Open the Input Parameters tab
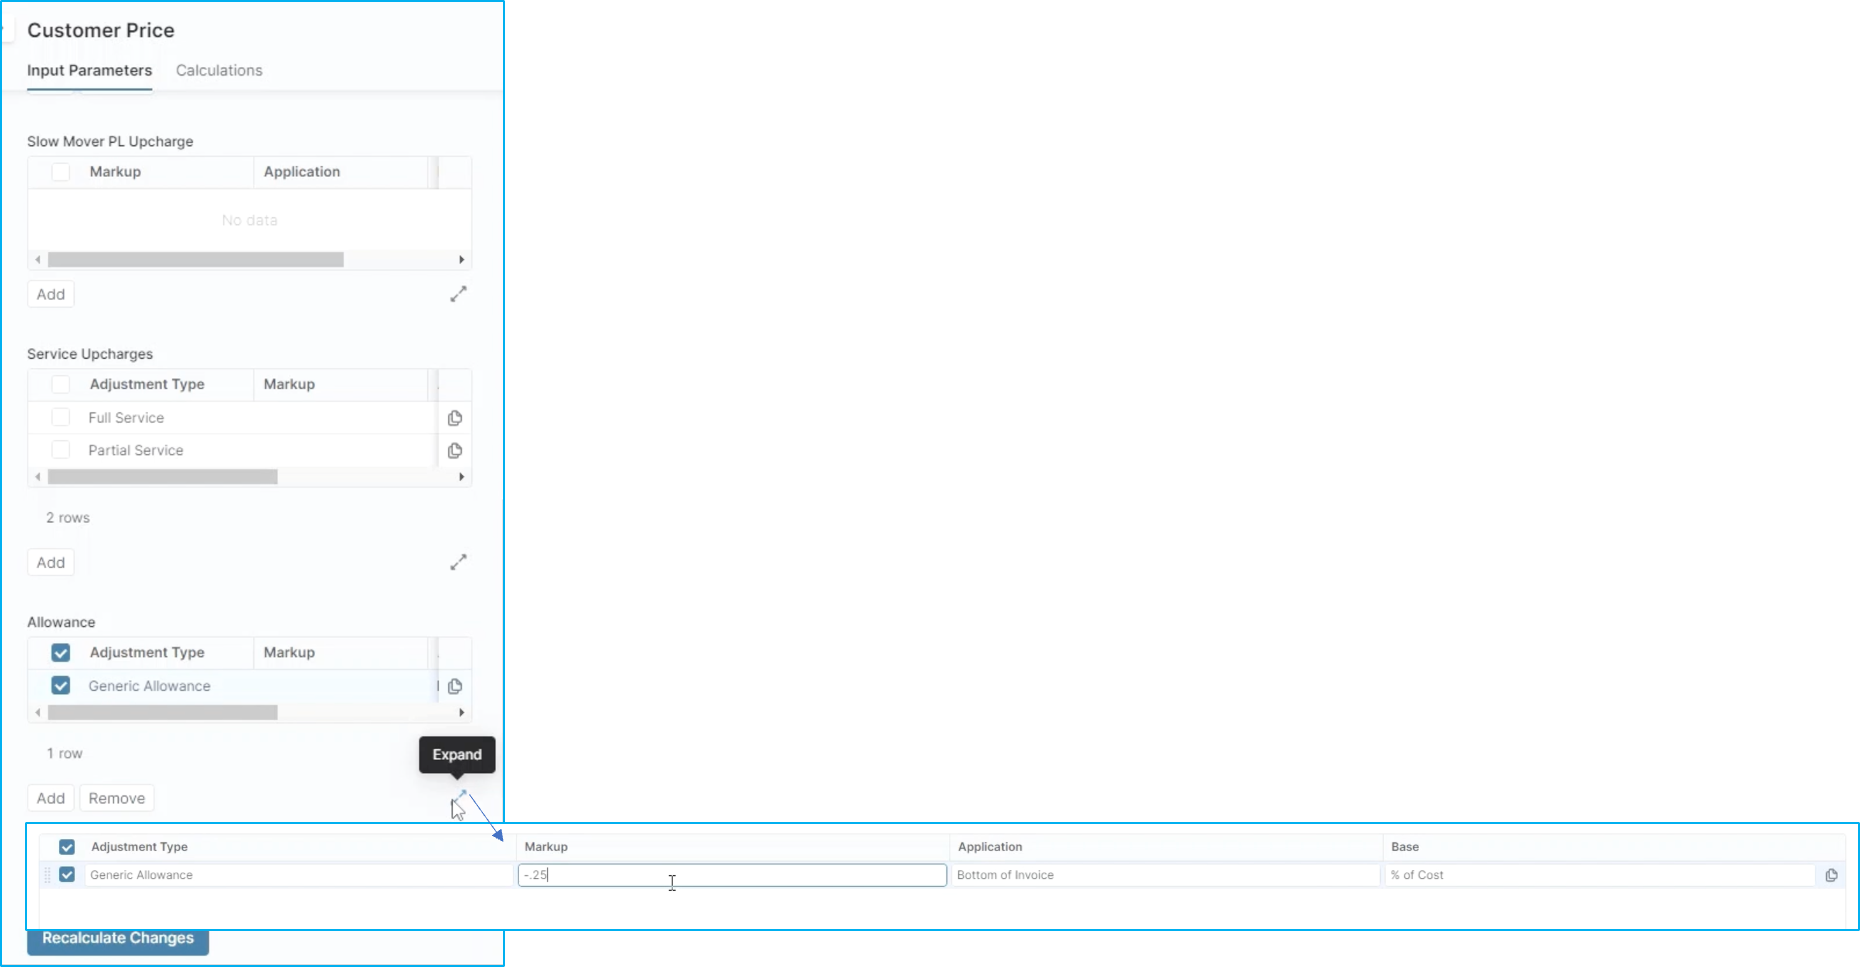The width and height of the screenshot is (1860, 968). pyautogui.click(x=89, y=70)
